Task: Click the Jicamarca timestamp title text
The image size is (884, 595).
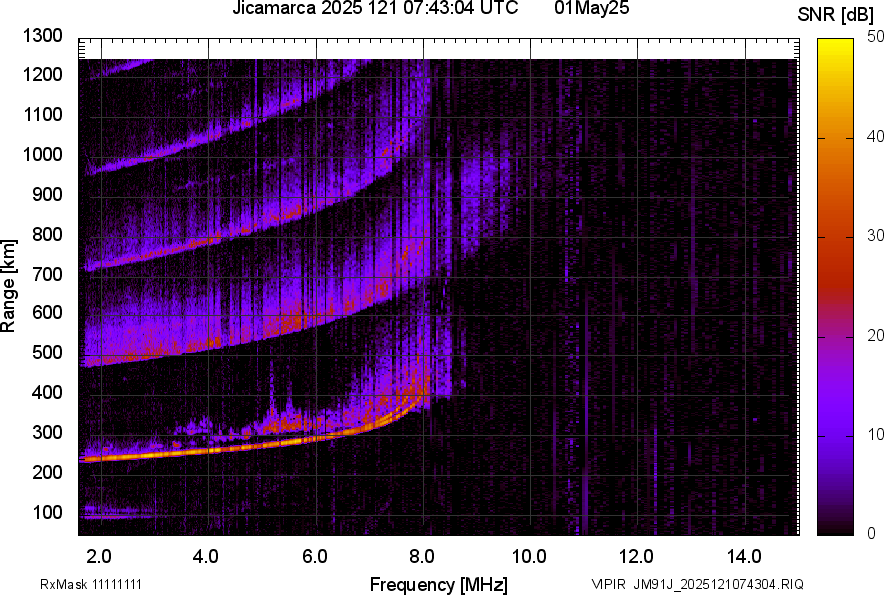Action: tap(375, 9)
